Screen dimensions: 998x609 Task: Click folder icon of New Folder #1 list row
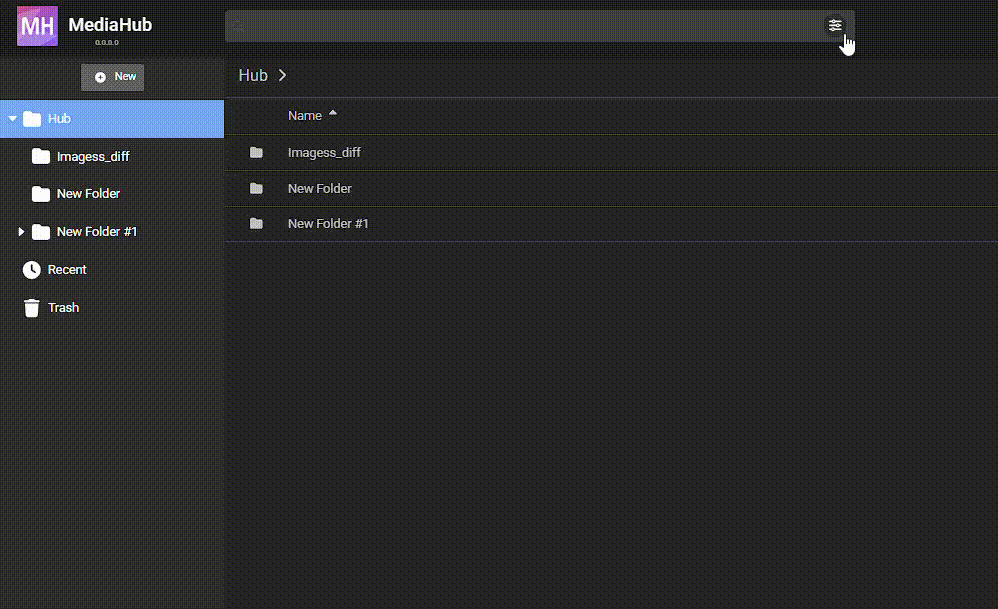(256, 224)
